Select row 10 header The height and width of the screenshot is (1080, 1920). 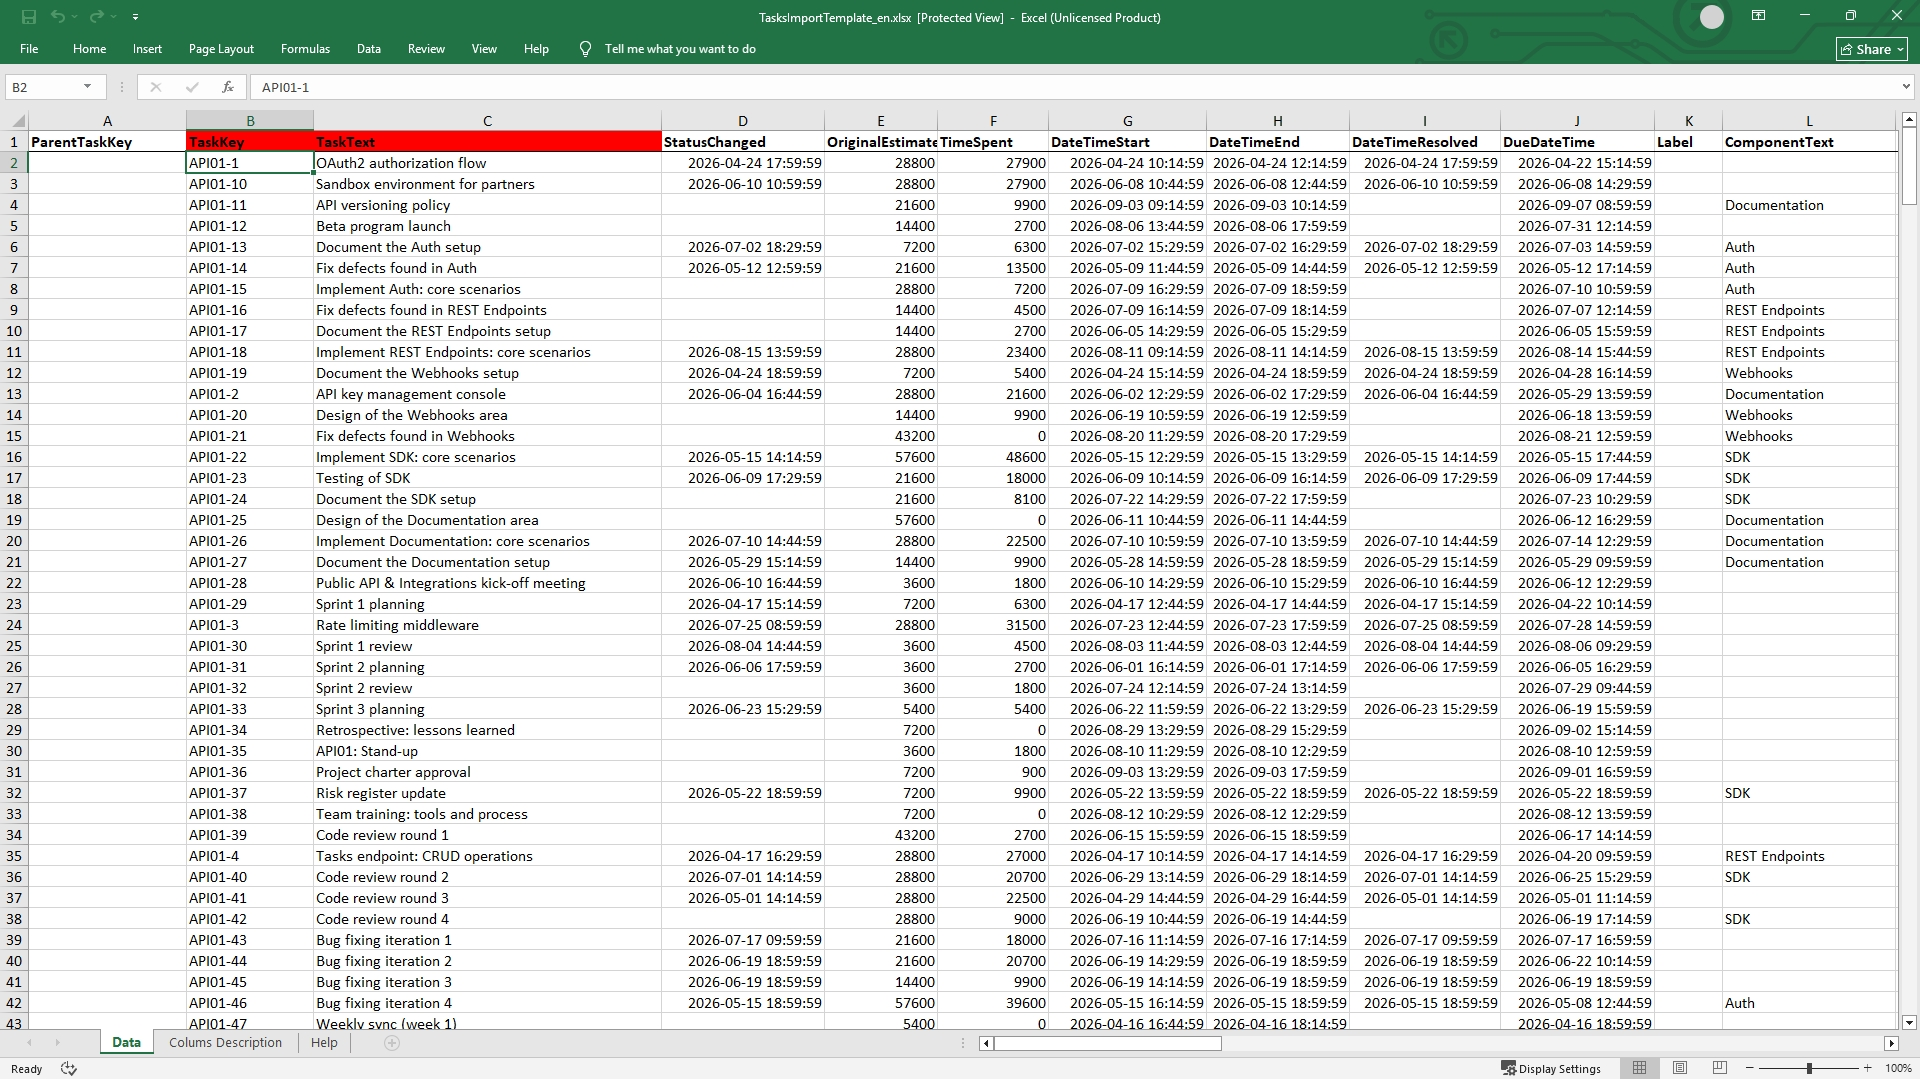point(14,331)
